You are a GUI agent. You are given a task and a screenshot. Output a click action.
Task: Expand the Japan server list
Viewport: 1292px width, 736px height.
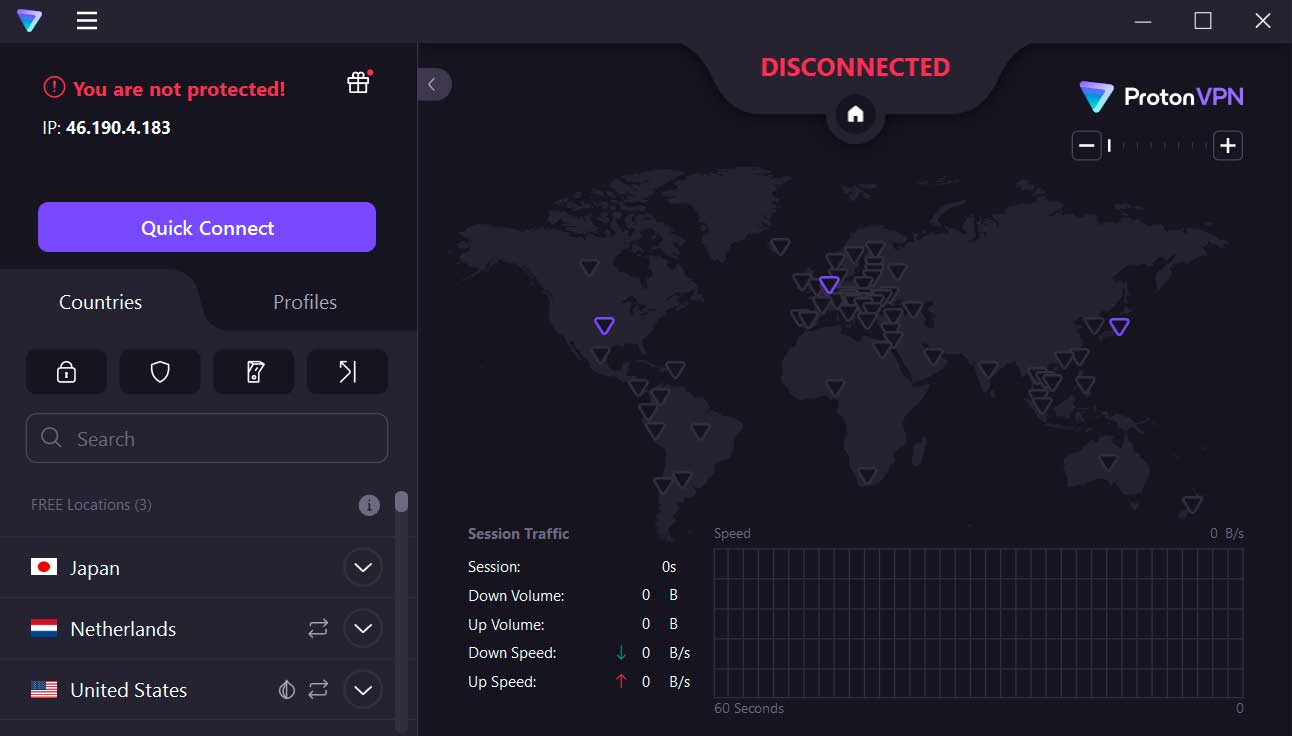click(x=362, y=567)
